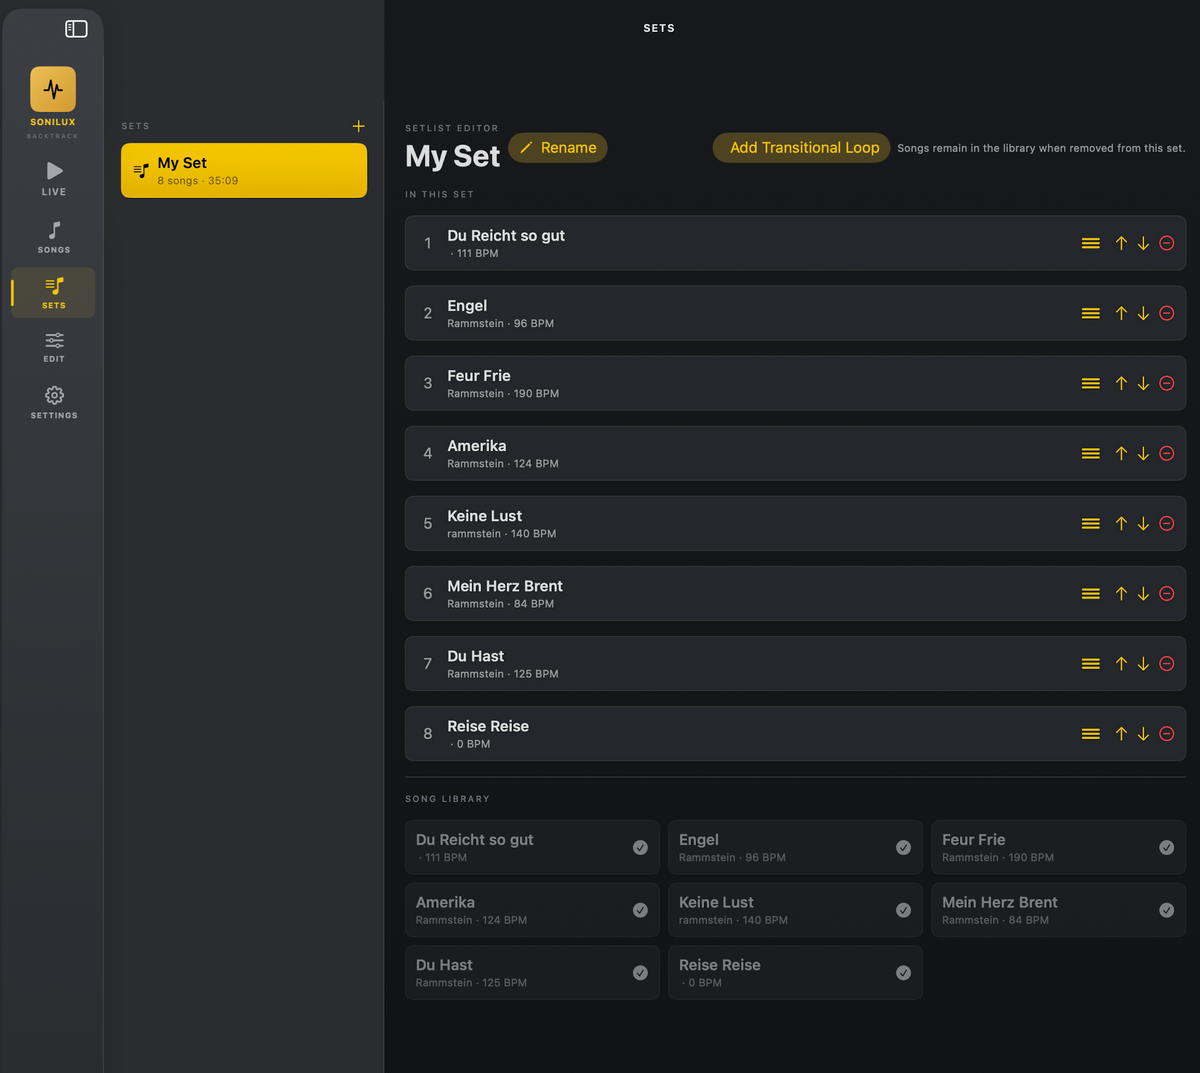
Task: Move Amerika down in the setlist
Action: [x=1143, y=453]
